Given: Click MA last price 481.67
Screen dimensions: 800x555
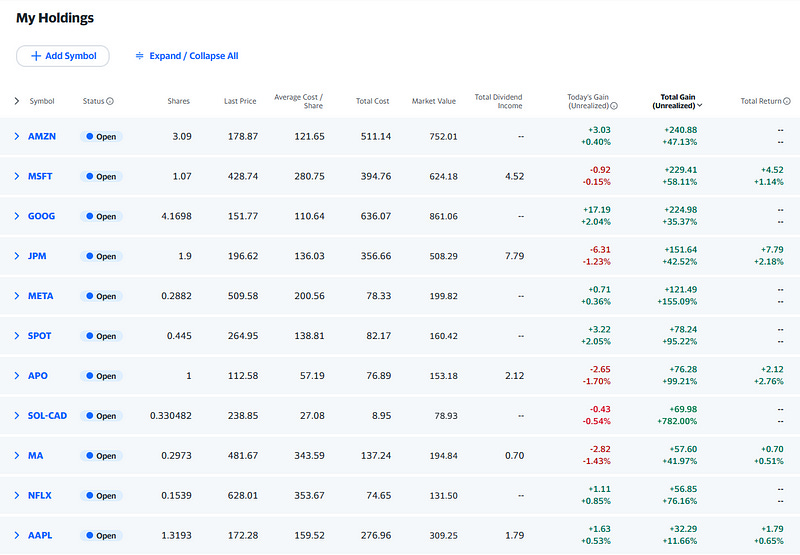Looking at the screenshot, I should 243,456.
